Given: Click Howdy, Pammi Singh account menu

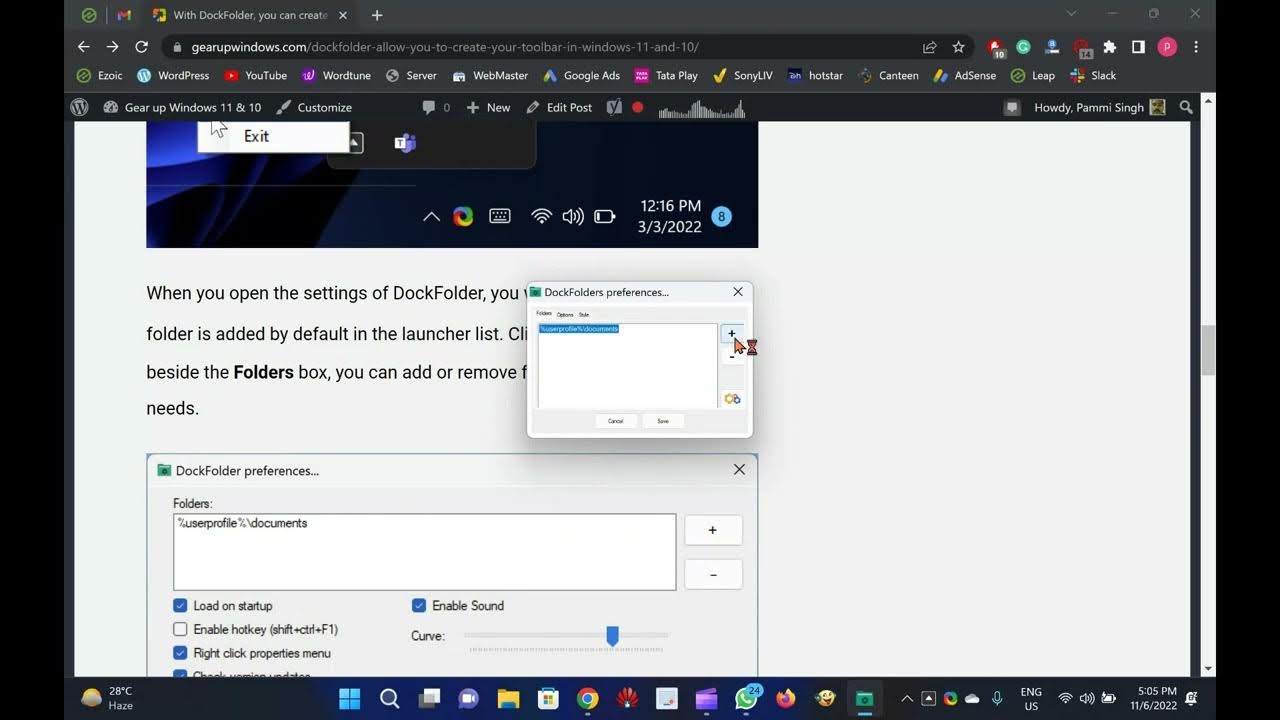Looking at the screenshot, I should pyautogui.click(x=1099, y=107).
